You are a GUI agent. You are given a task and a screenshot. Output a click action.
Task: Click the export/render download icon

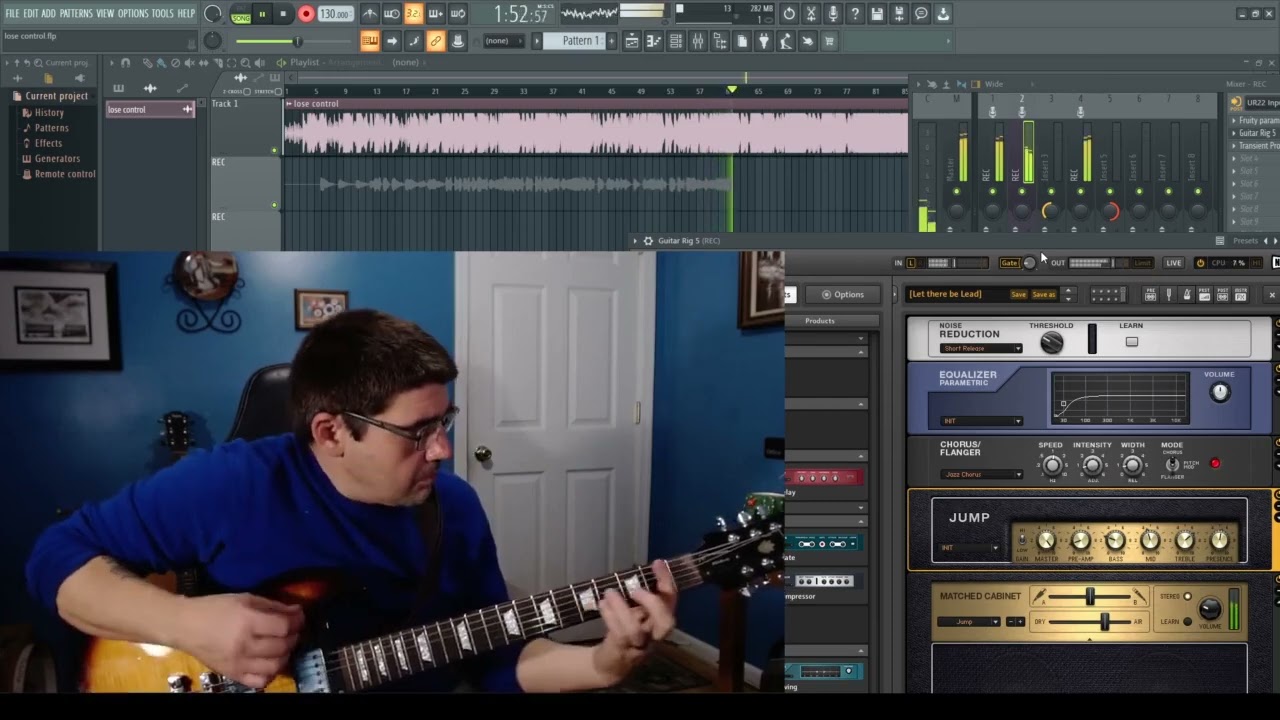click(x=943, y=14)
